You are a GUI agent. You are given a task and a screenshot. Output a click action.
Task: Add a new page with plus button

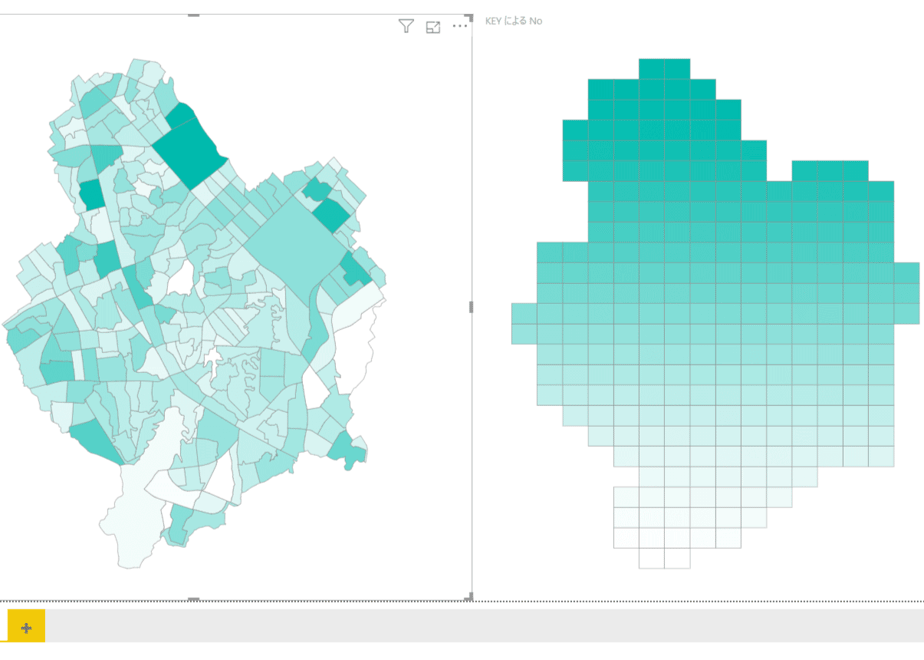point(26,628)
